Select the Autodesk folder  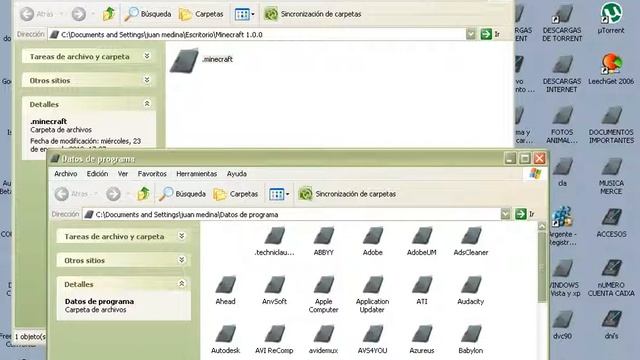pyautogui.click(x=225, y=339)
